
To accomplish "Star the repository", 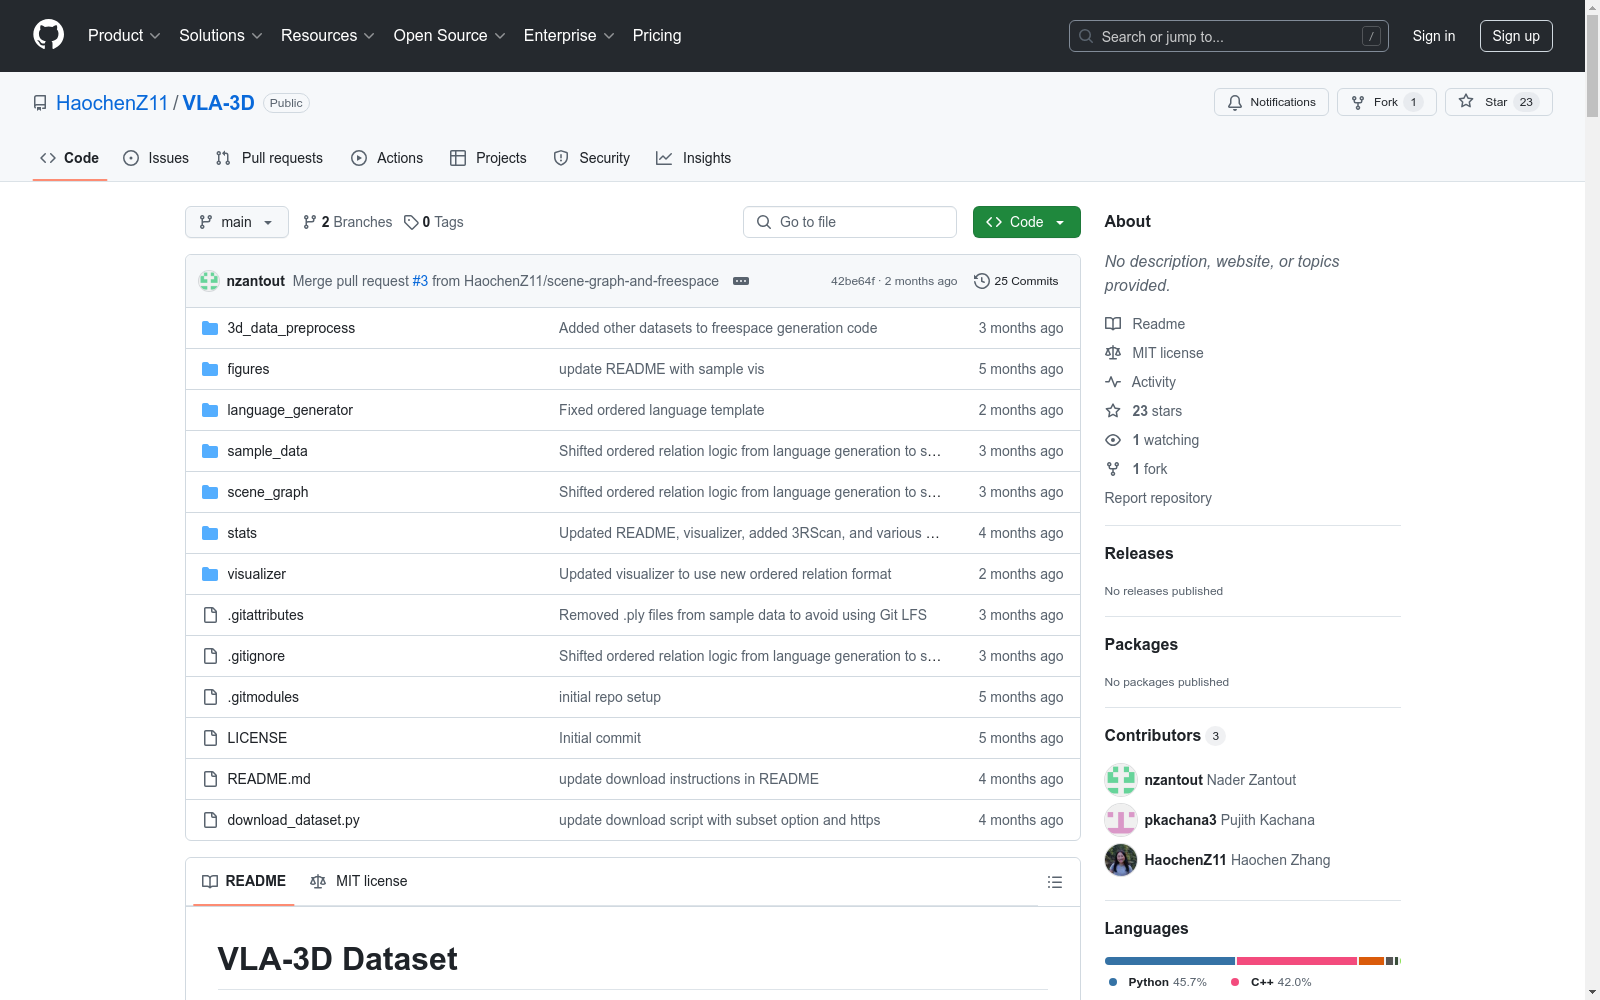I will tap(1498, 102).
